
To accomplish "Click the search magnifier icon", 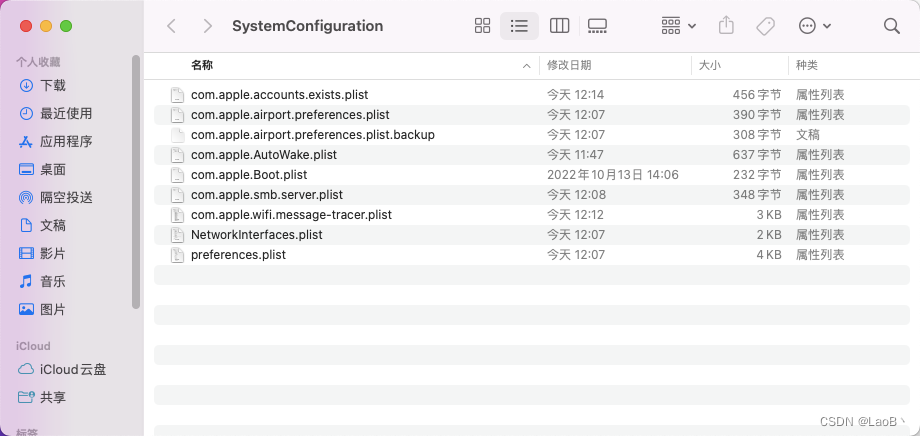I will tap(891, 26).
